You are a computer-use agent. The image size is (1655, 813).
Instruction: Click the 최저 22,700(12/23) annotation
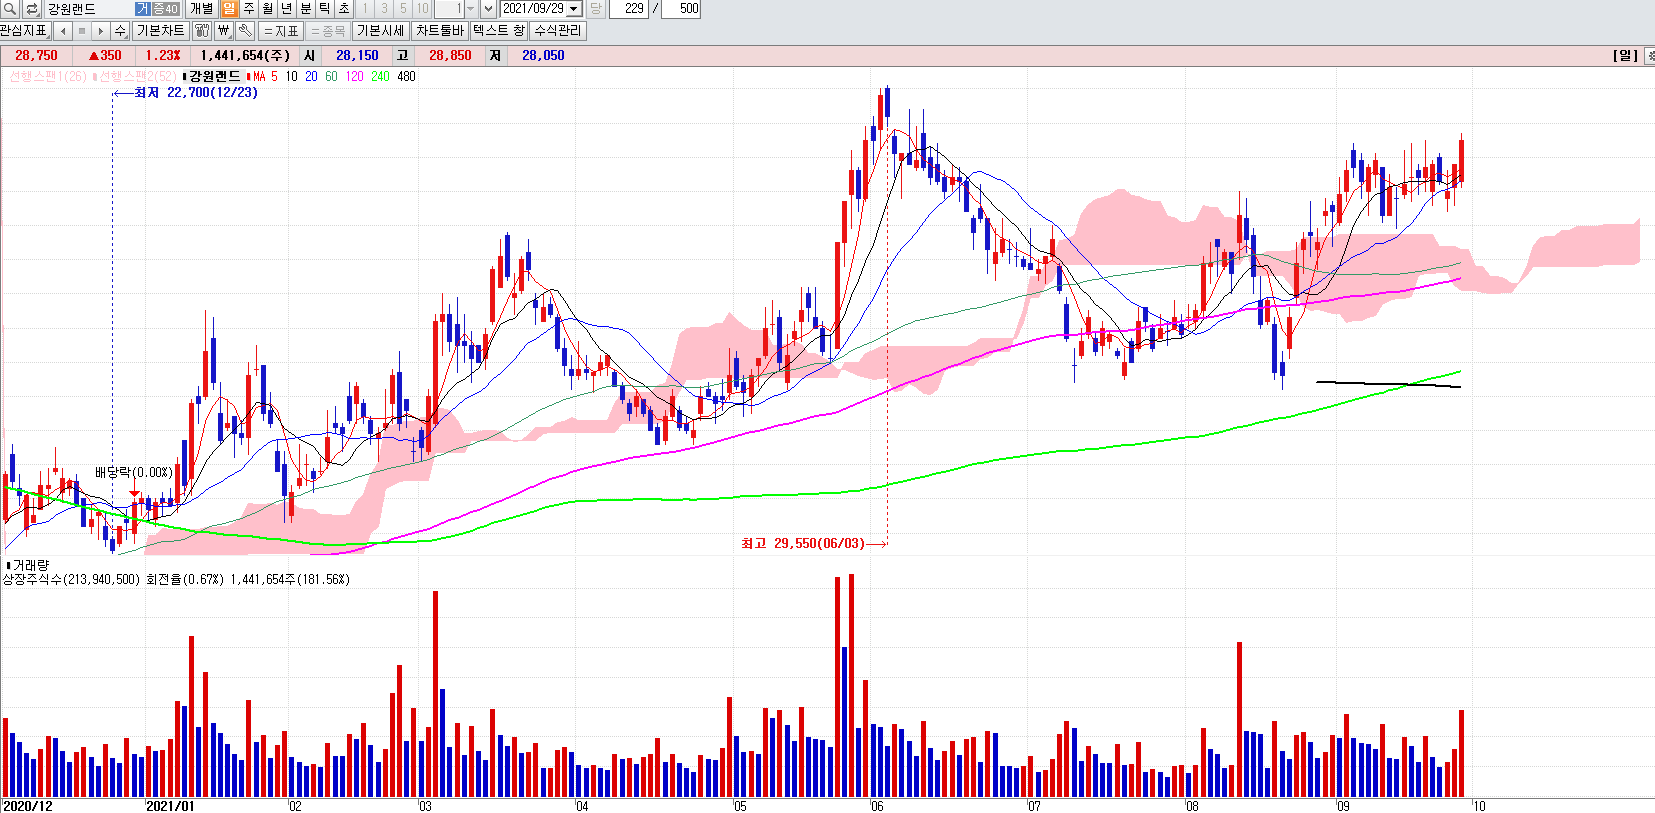pyautogui.click(x=196, y=92)
